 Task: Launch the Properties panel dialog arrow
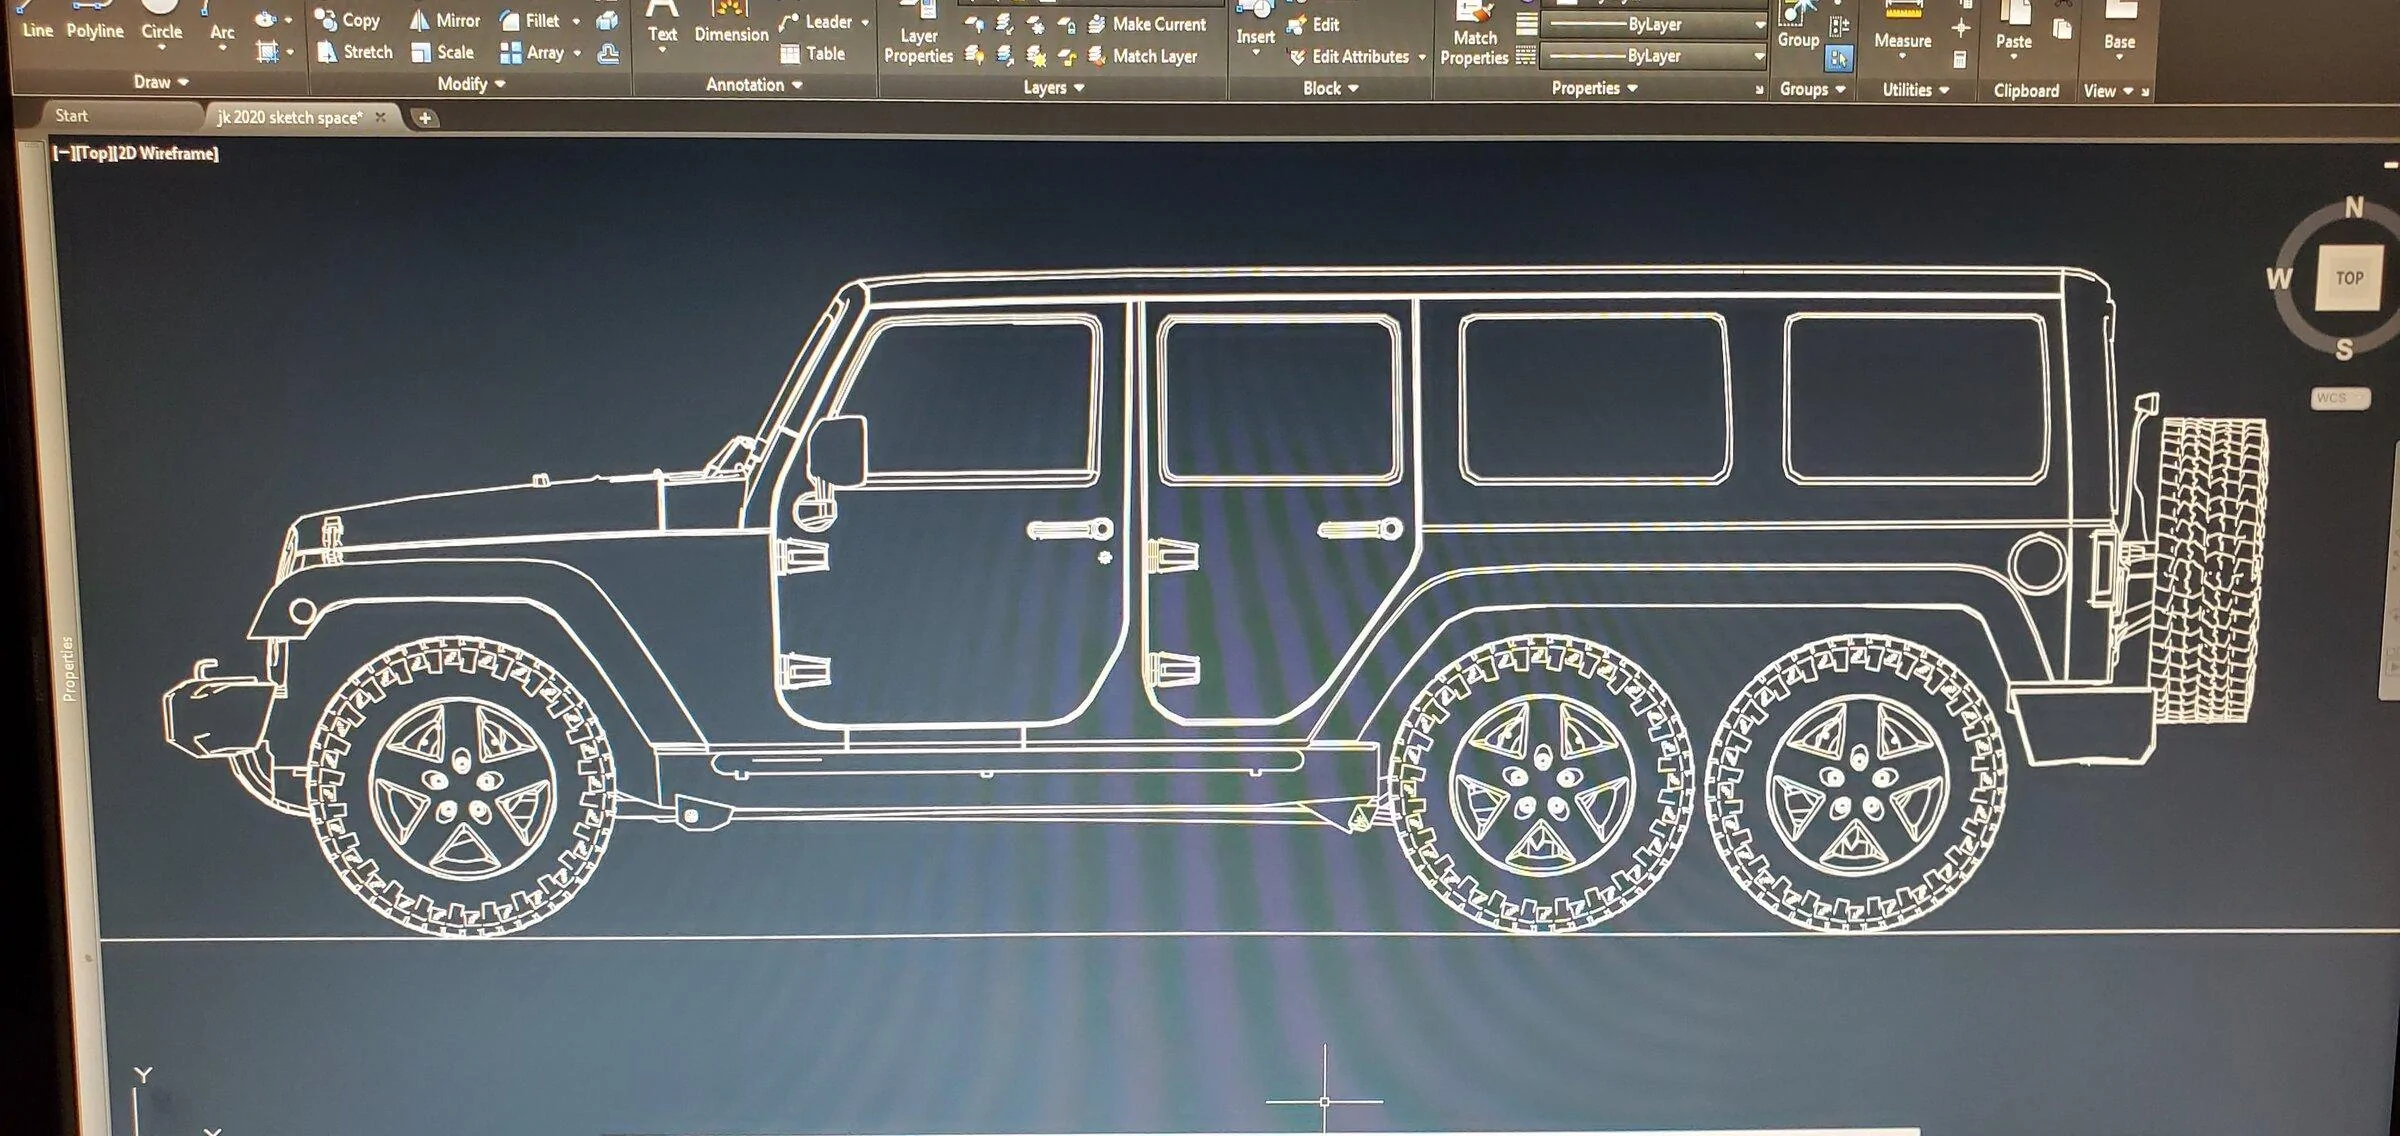(1760, 90)
